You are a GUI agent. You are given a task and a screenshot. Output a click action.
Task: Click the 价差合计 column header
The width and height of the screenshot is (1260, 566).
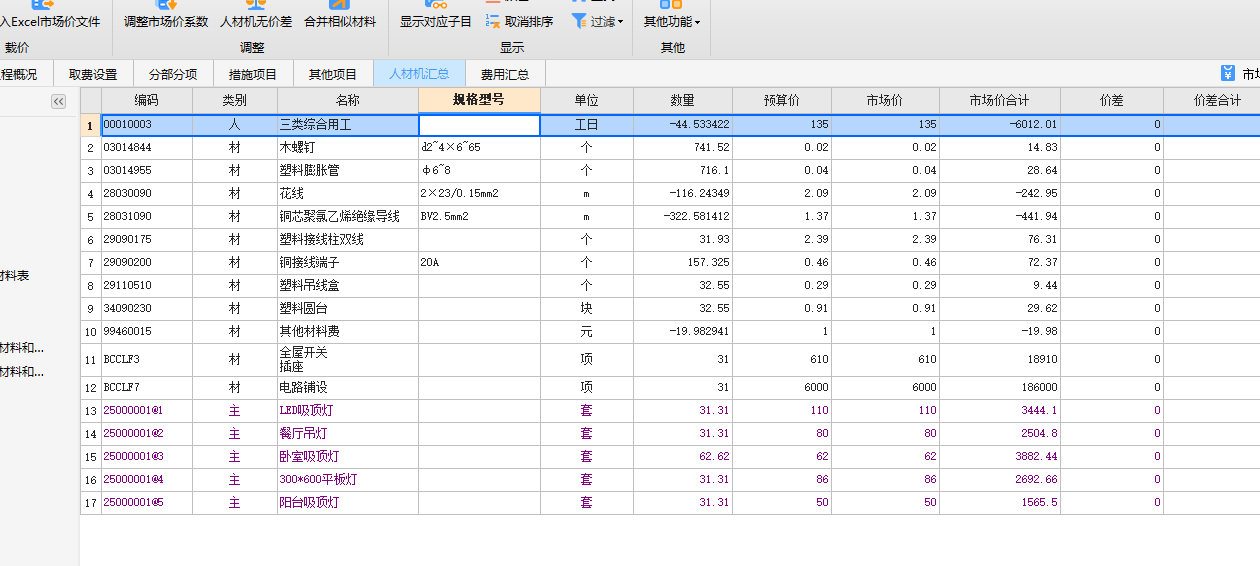(1212, 101)
